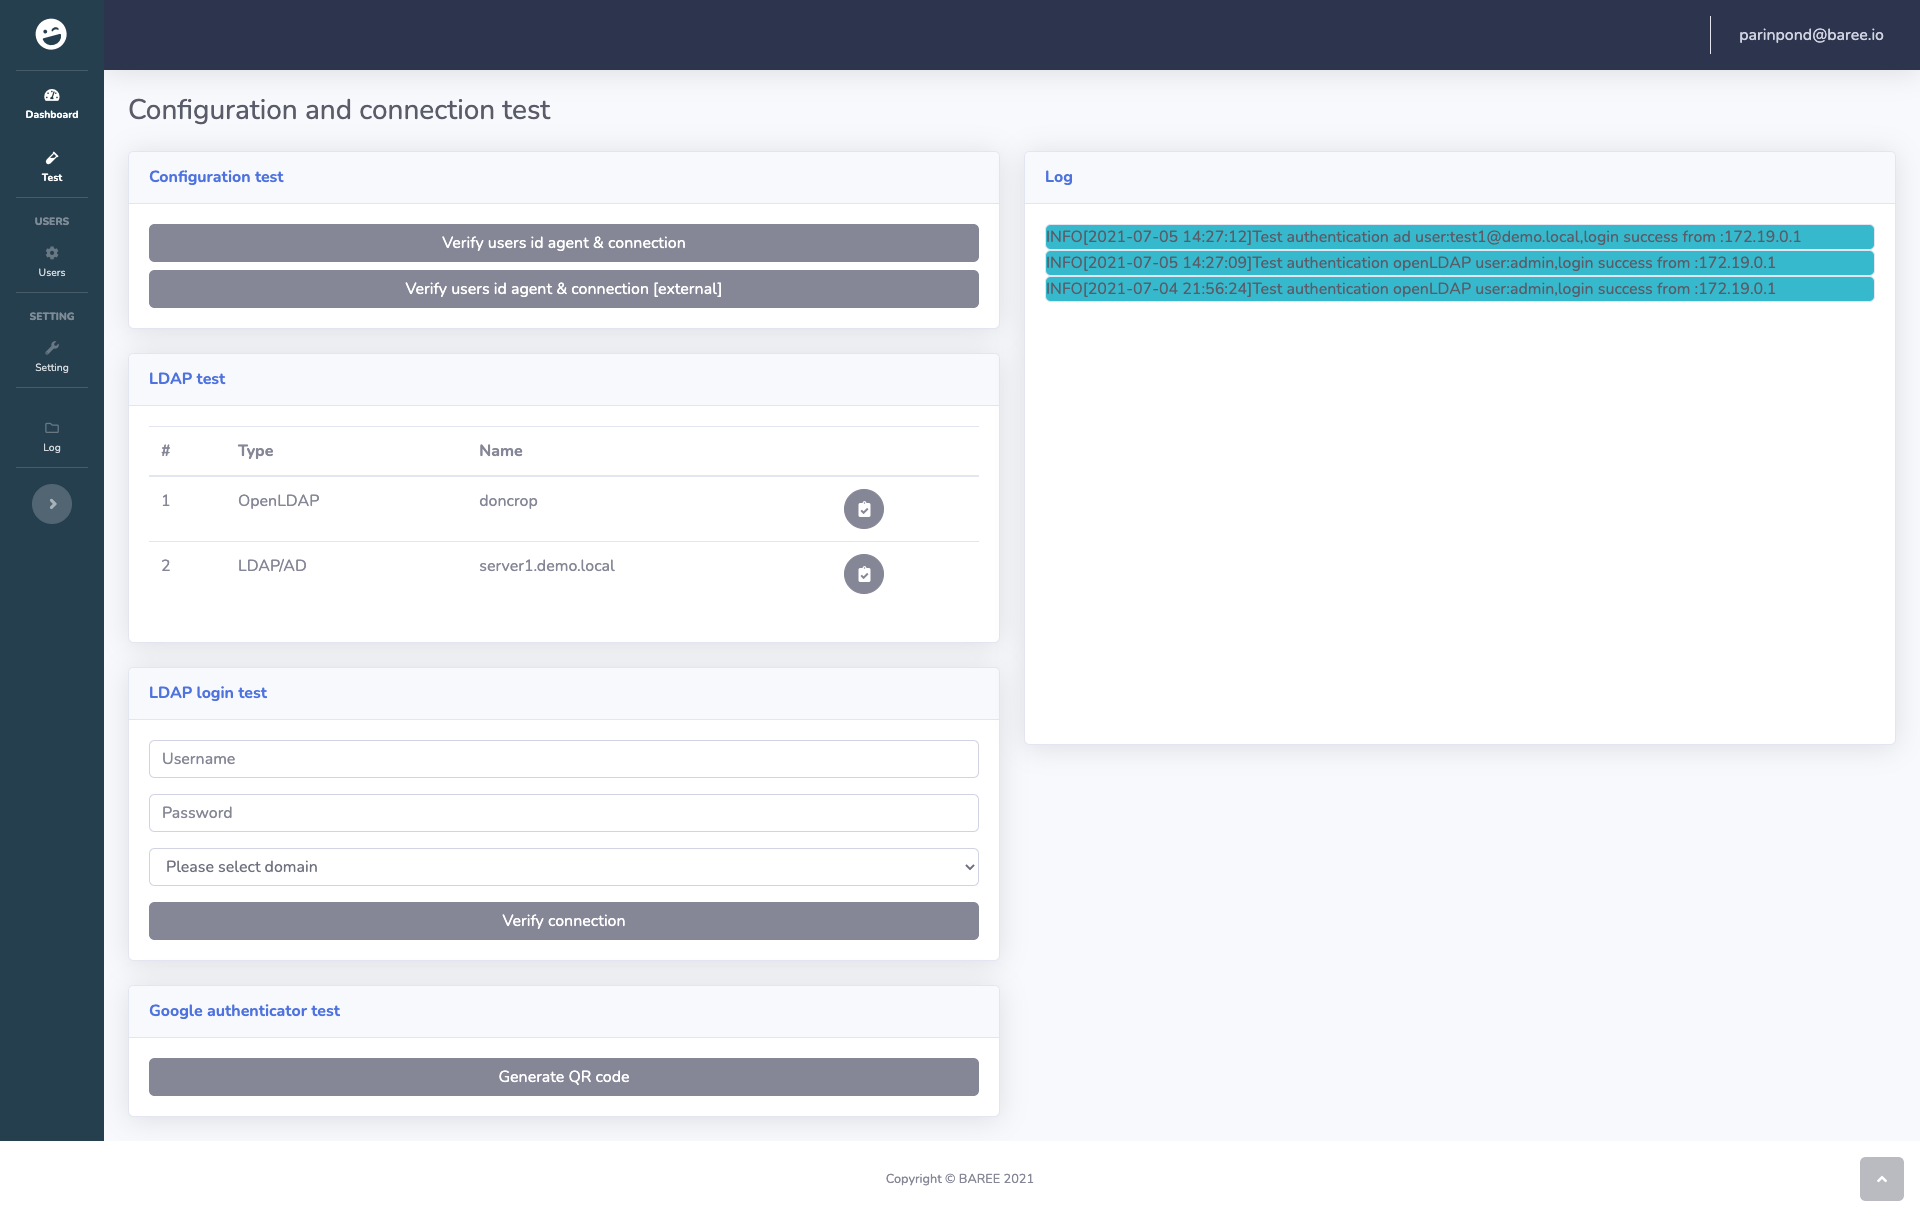Expand the domain selection chevron
The width and height of the screenshot is (1920, 1217).
(965, 866)
